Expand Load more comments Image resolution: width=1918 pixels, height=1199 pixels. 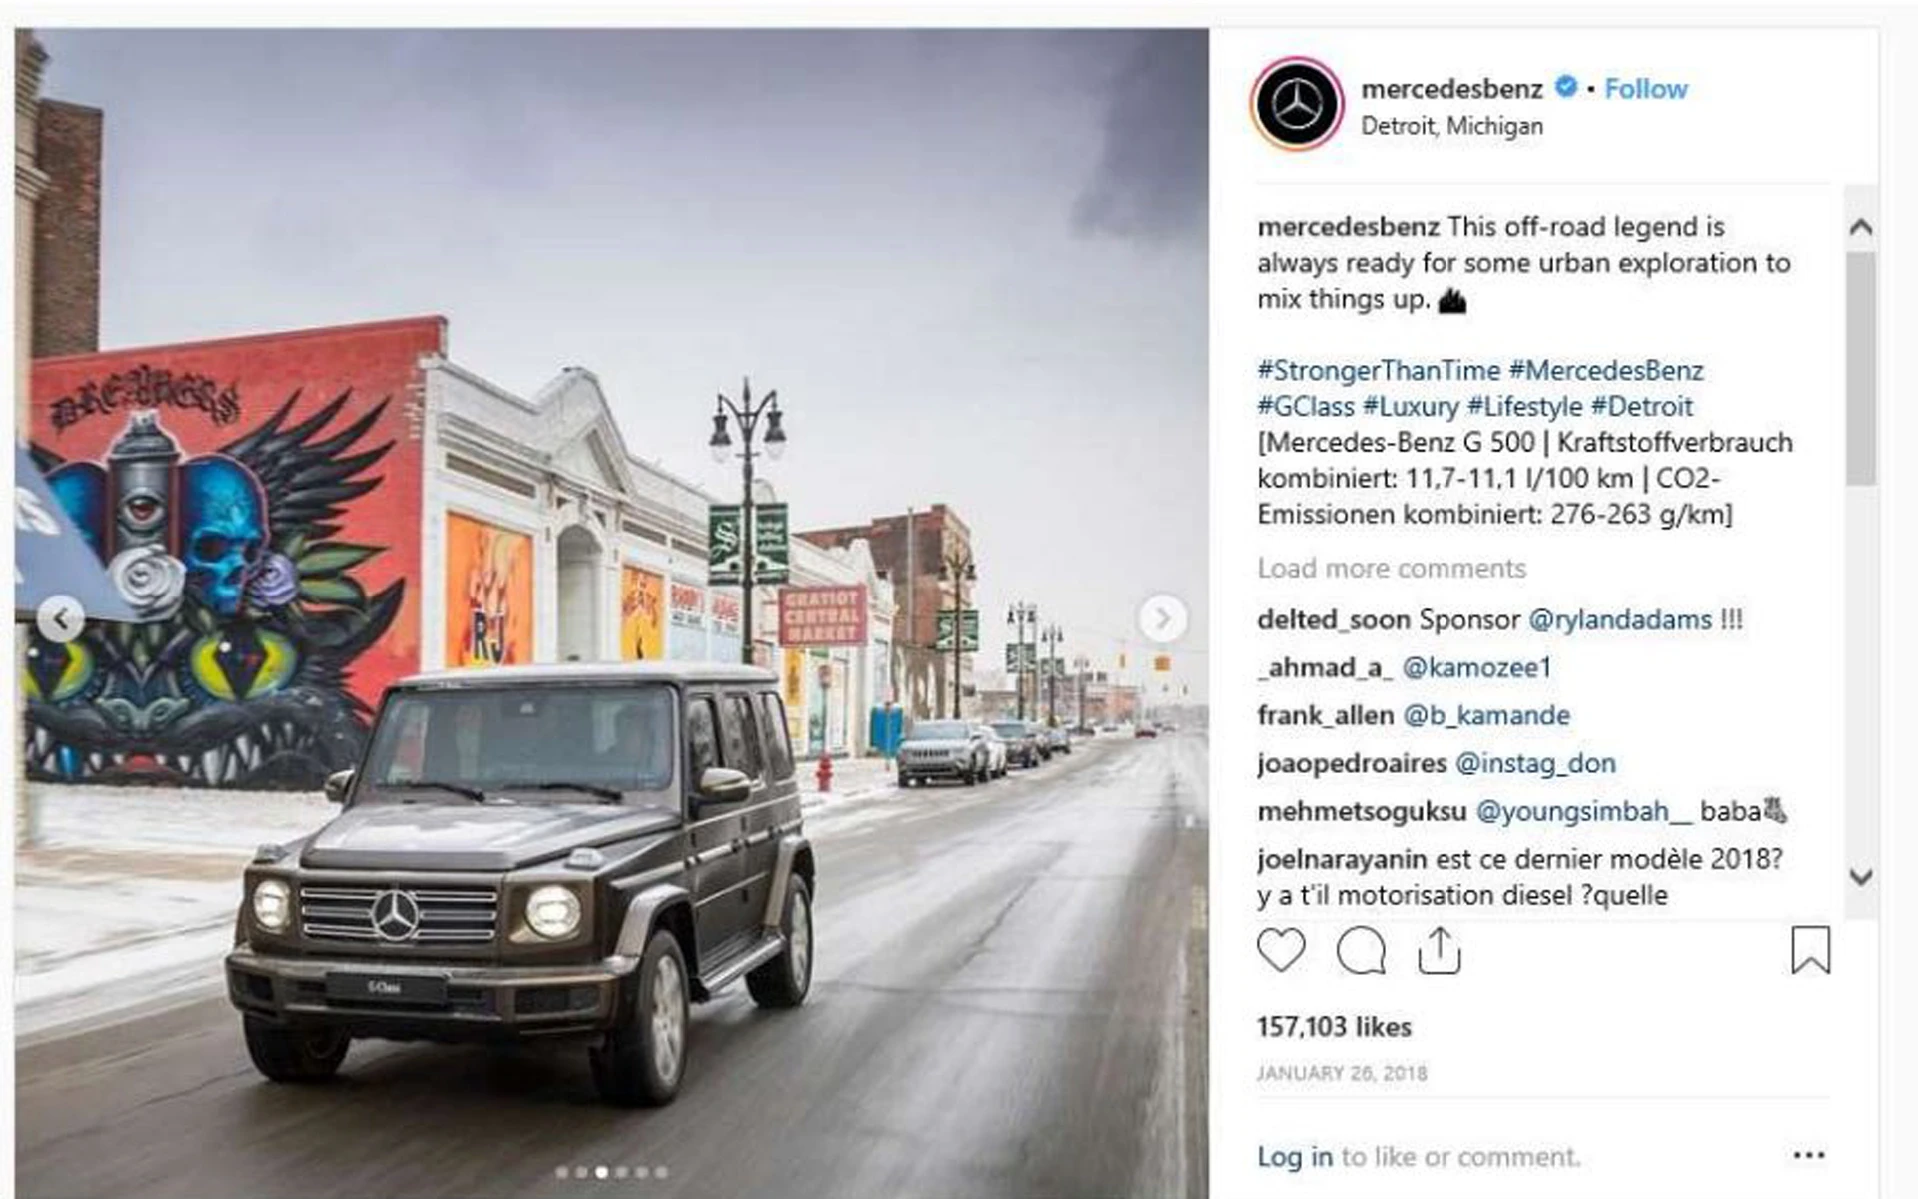tap(1391, 568)
